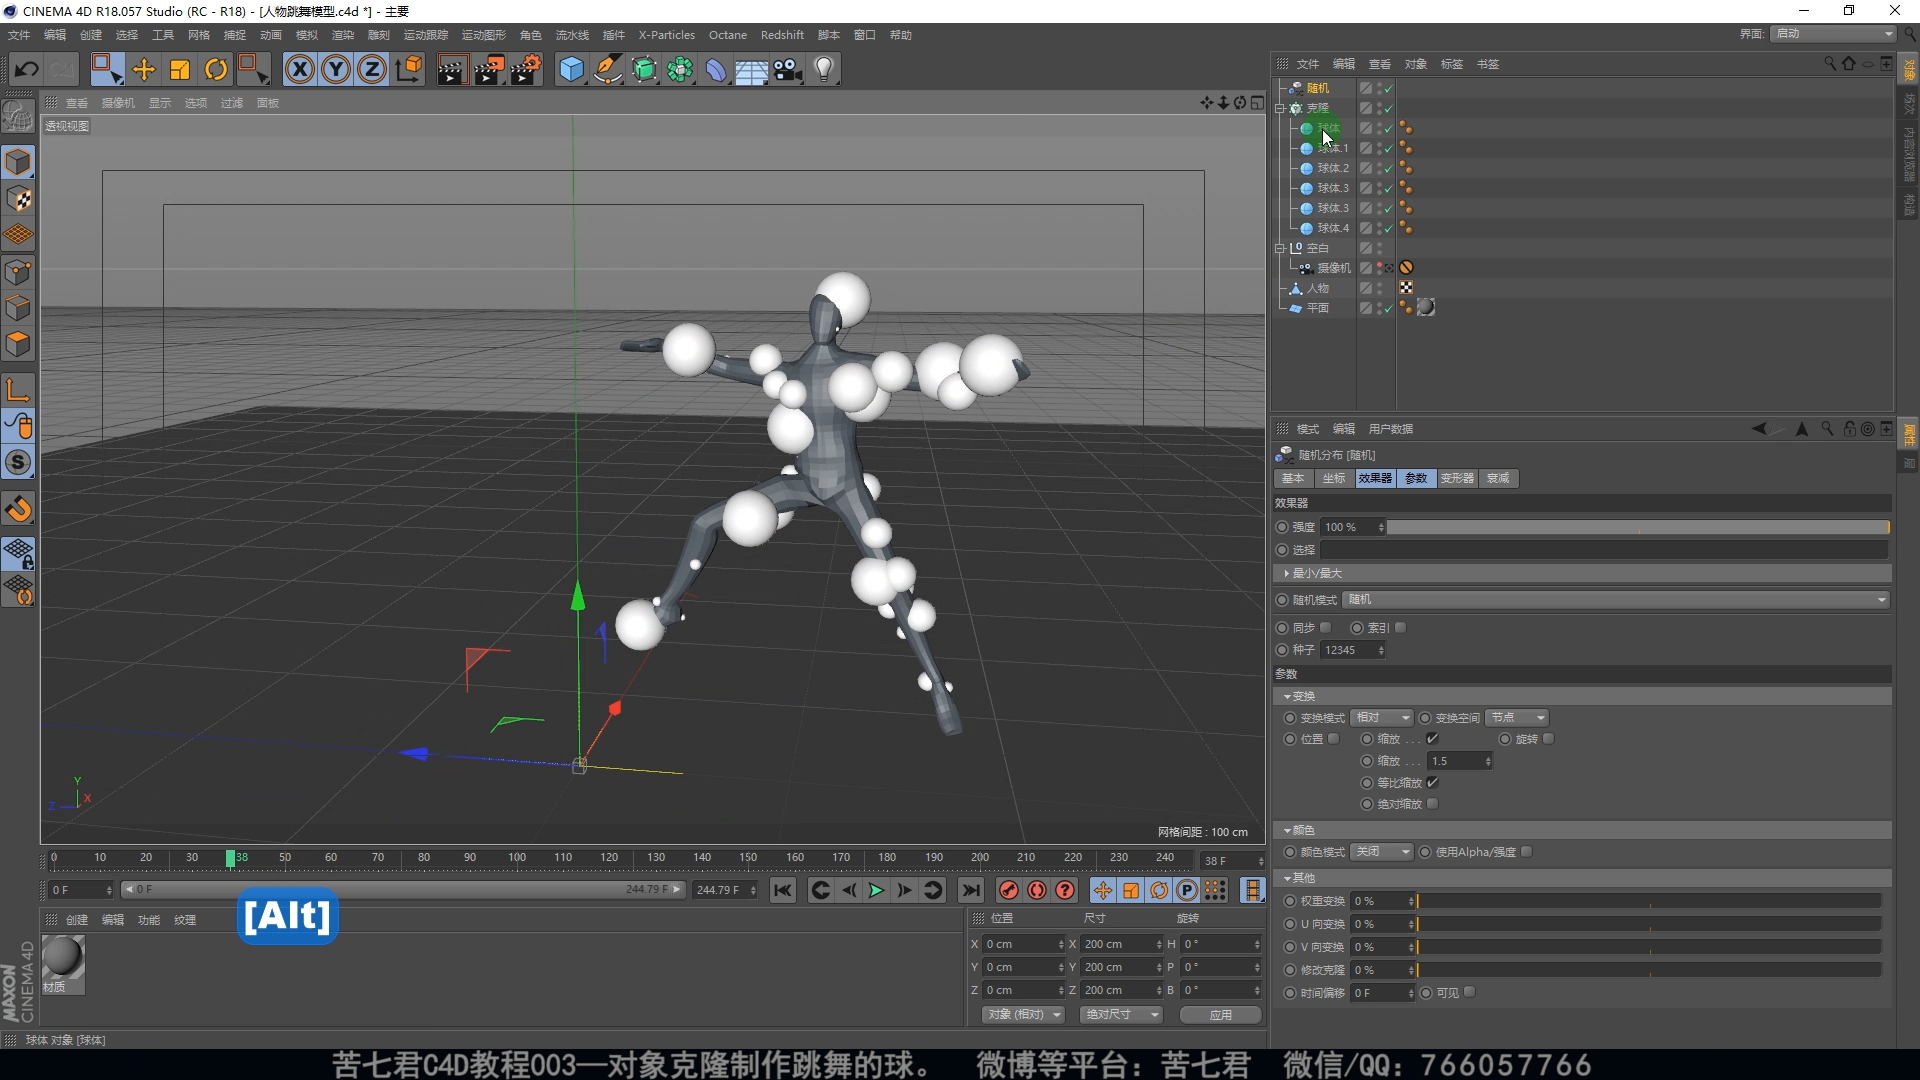Viewport: 1920px width, 1080px height.
Task: Open the X-Particles menu
Action: [666, 35]
